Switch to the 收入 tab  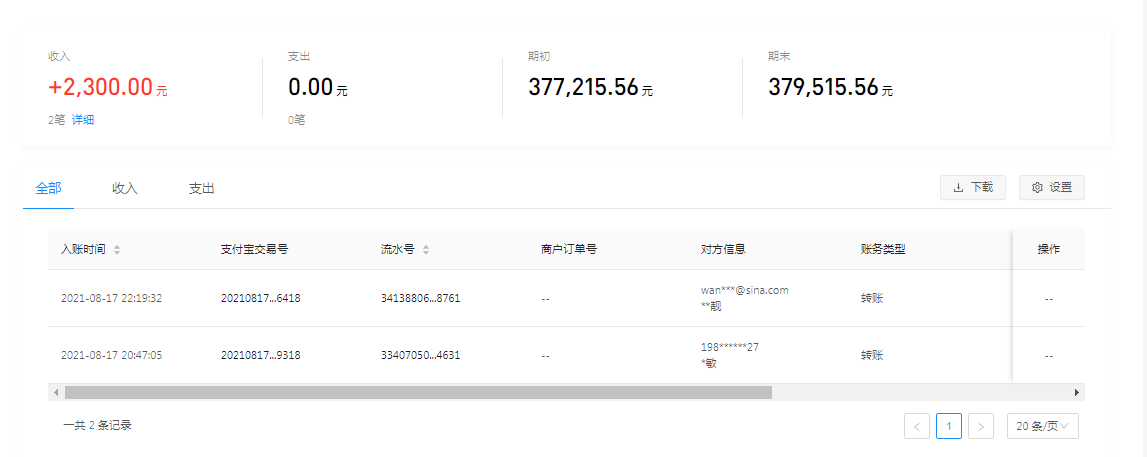[x=125, y=188]
